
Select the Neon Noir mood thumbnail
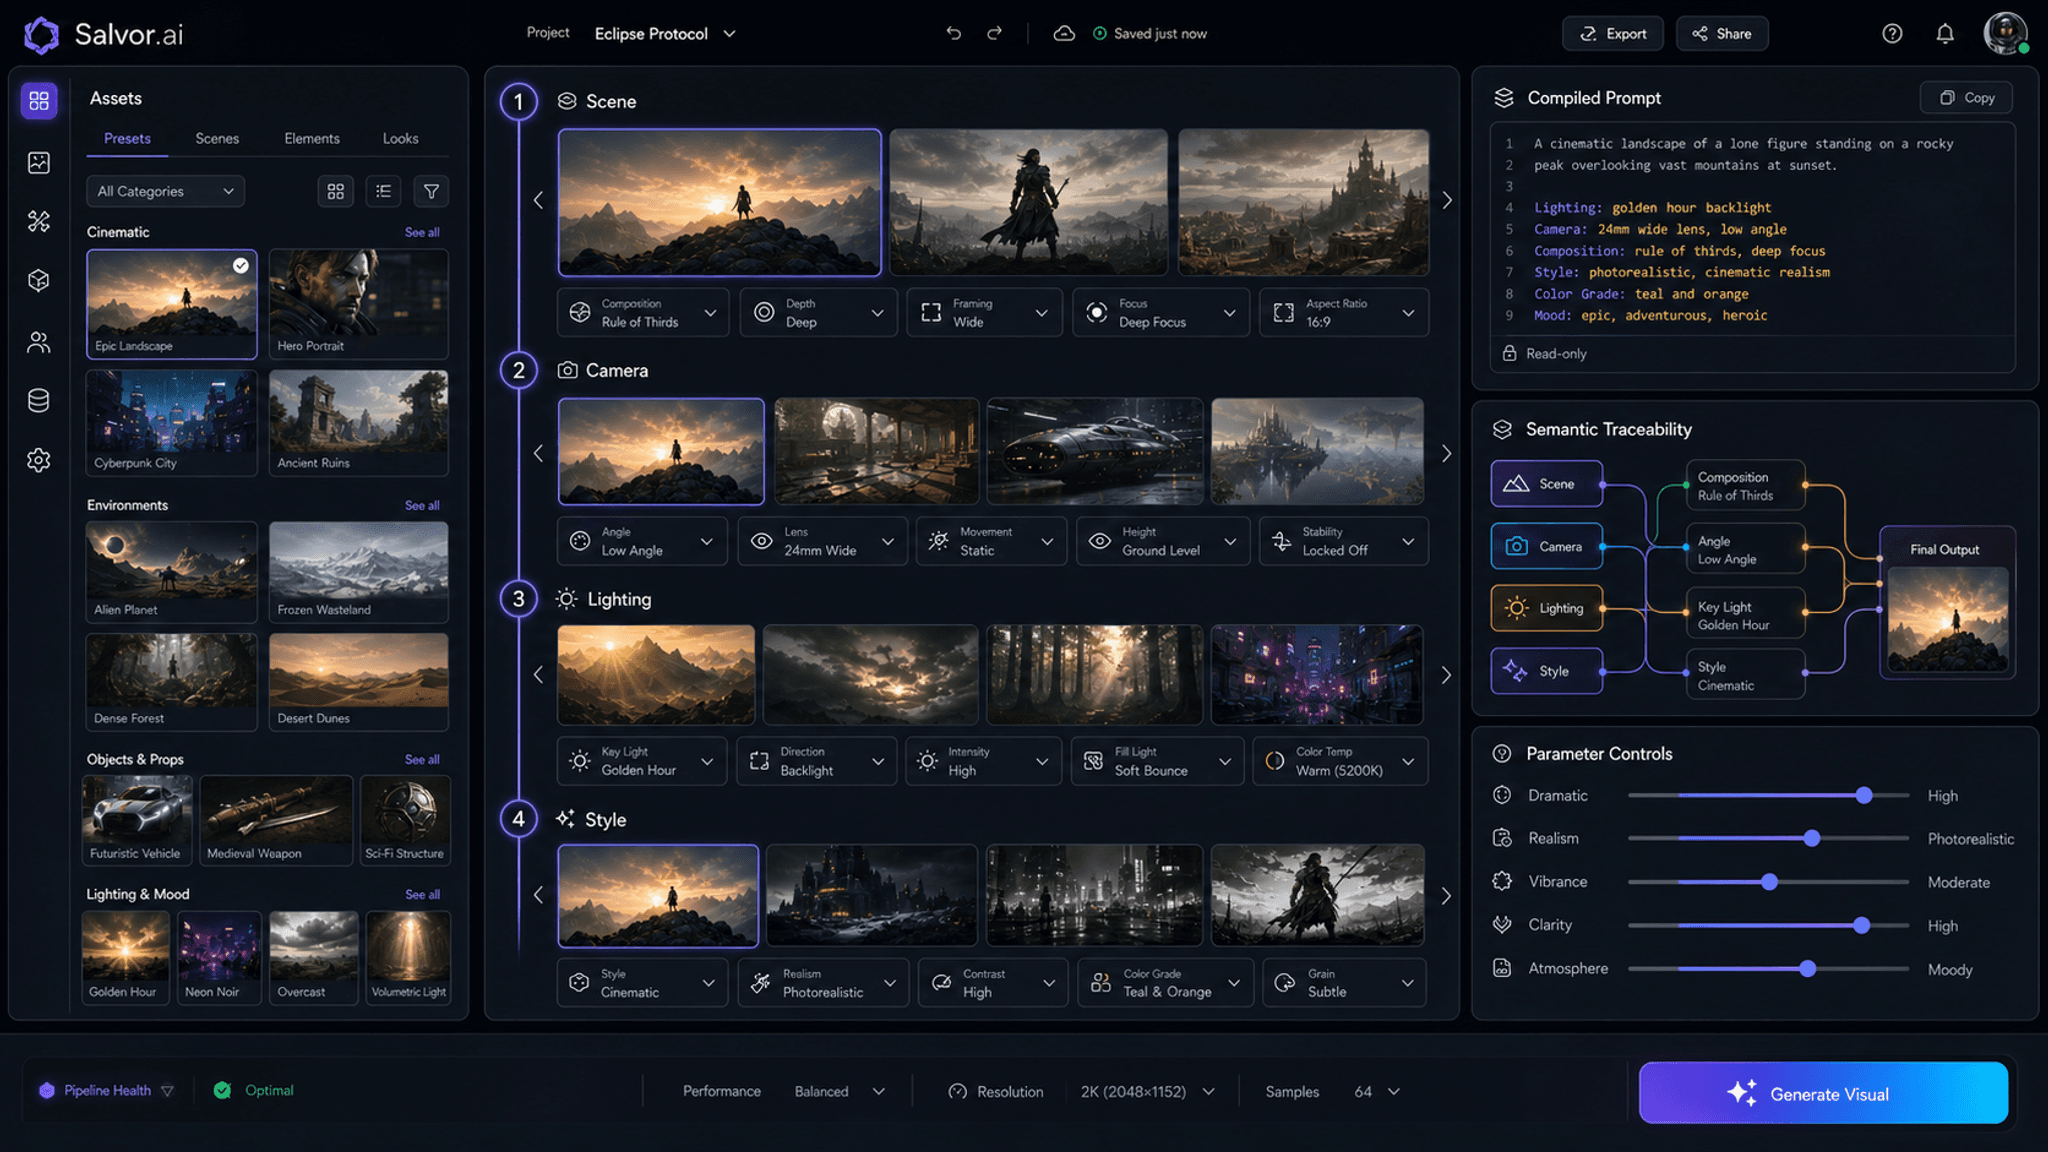tap(219, 956)
